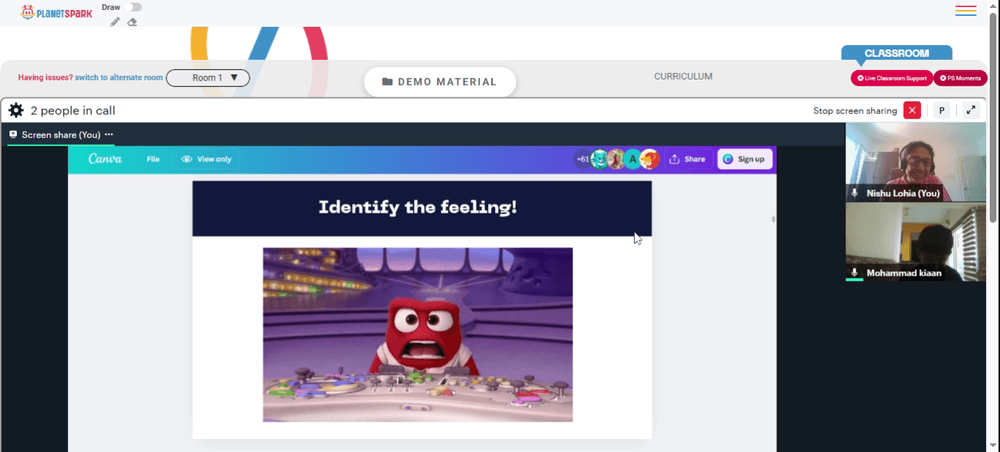Click Nishu Lohia's microphone icon
Screen dimensions: 1000x452
[855, 193]
